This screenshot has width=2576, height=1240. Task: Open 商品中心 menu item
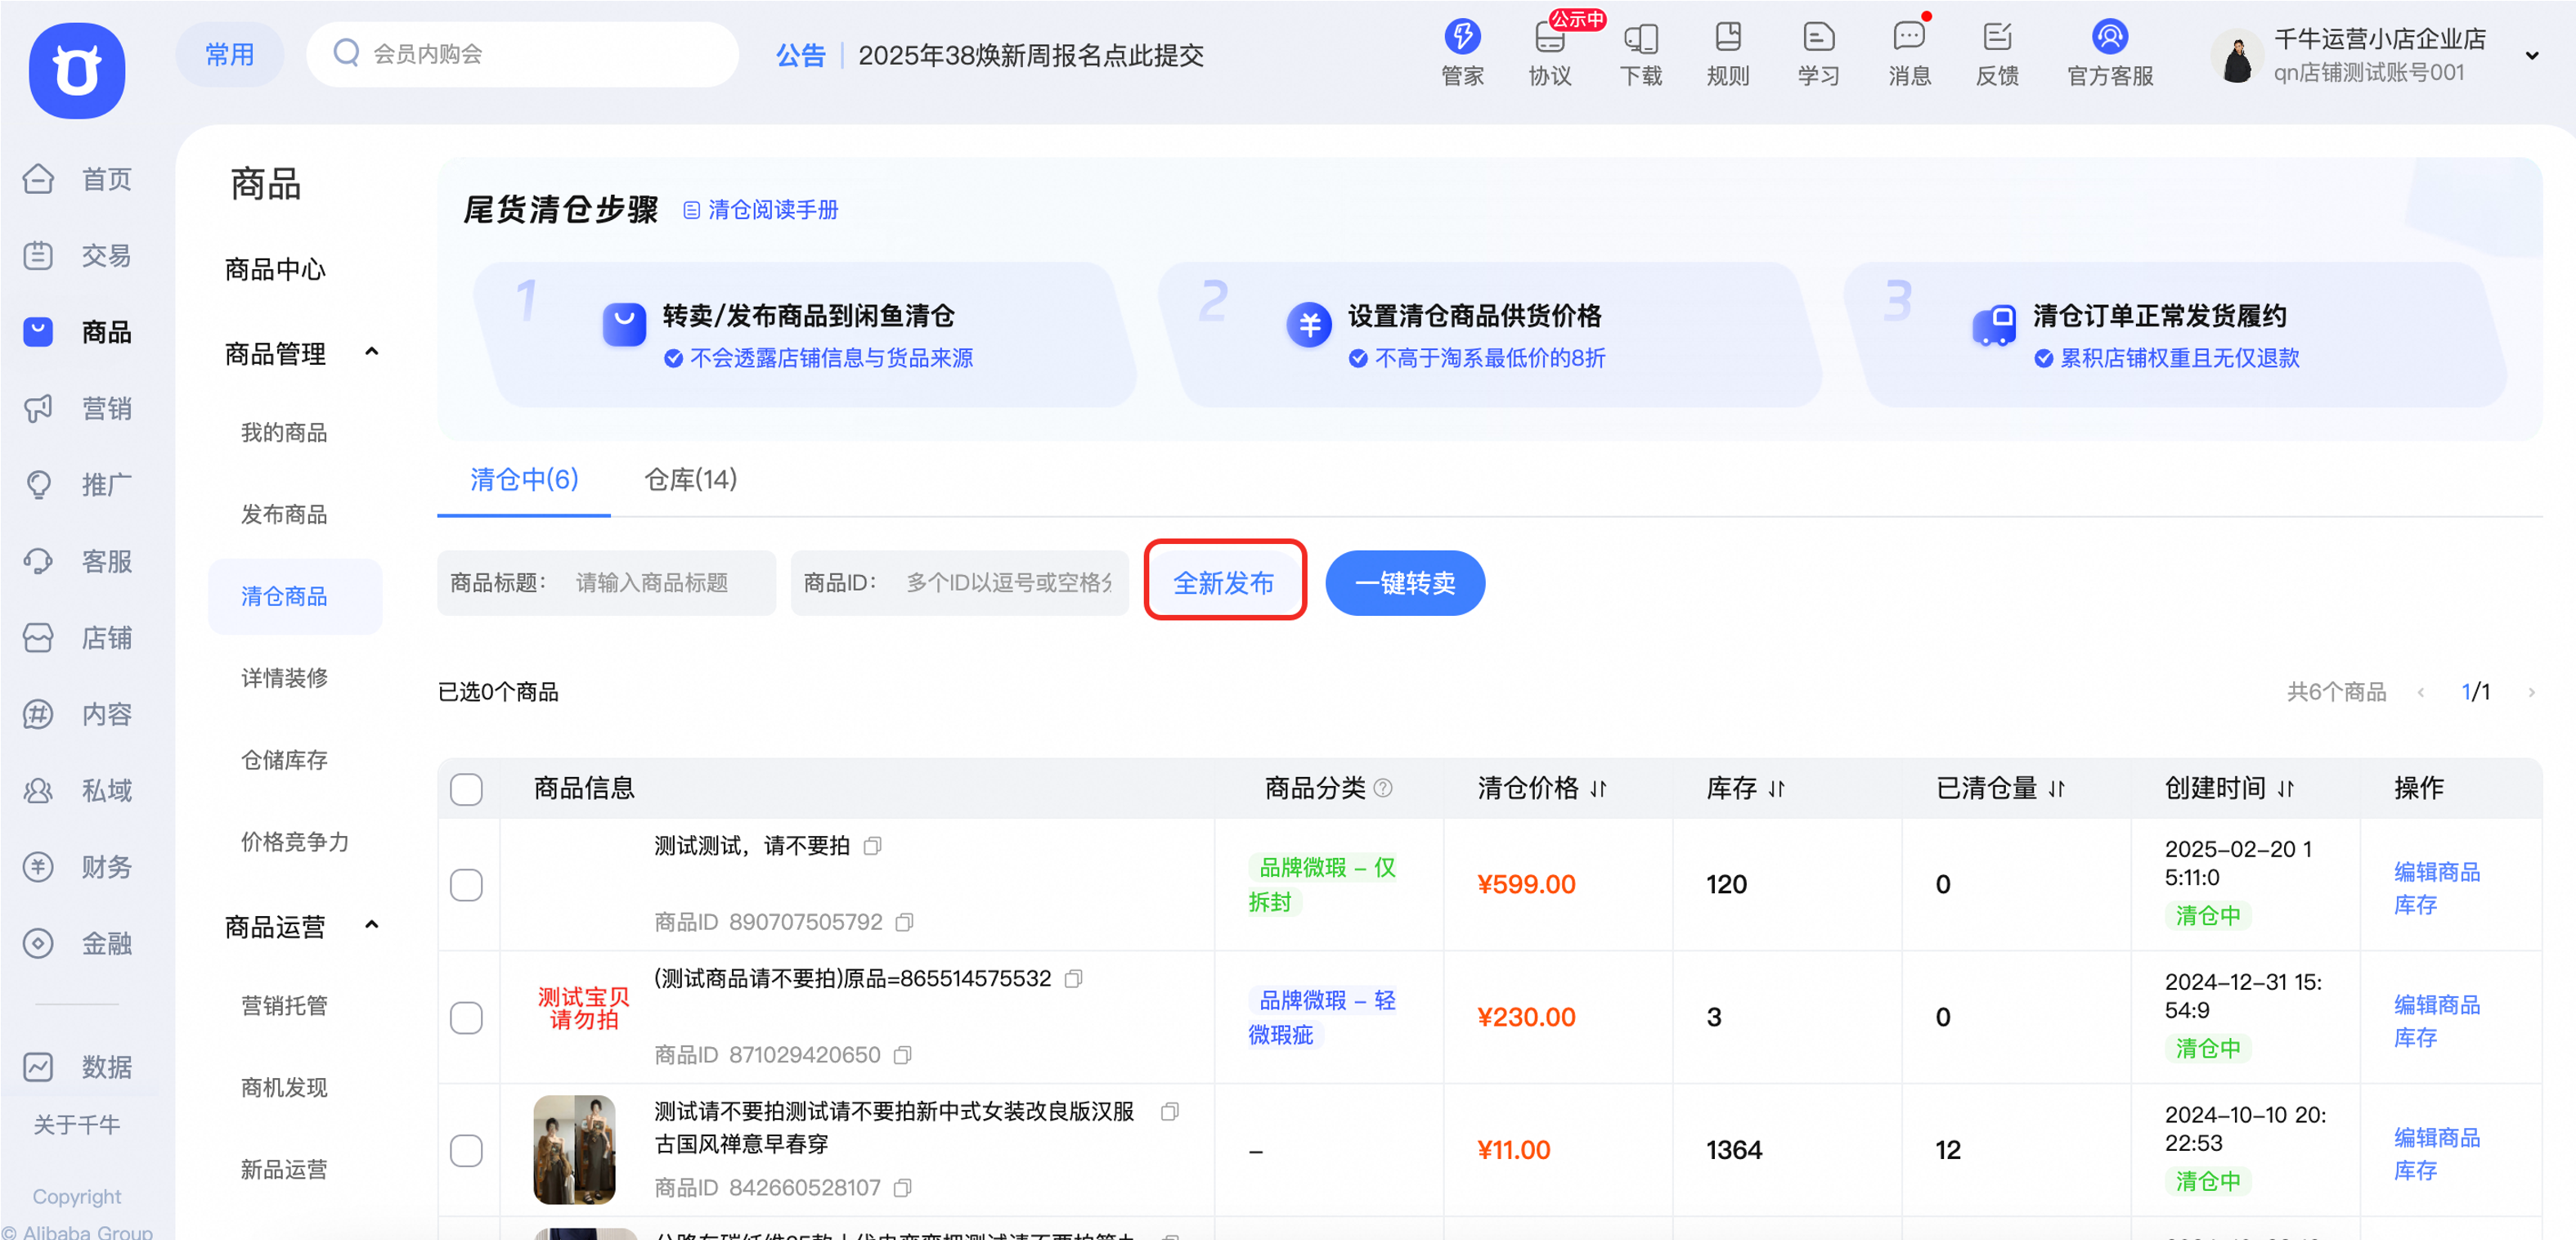[275, 270]
